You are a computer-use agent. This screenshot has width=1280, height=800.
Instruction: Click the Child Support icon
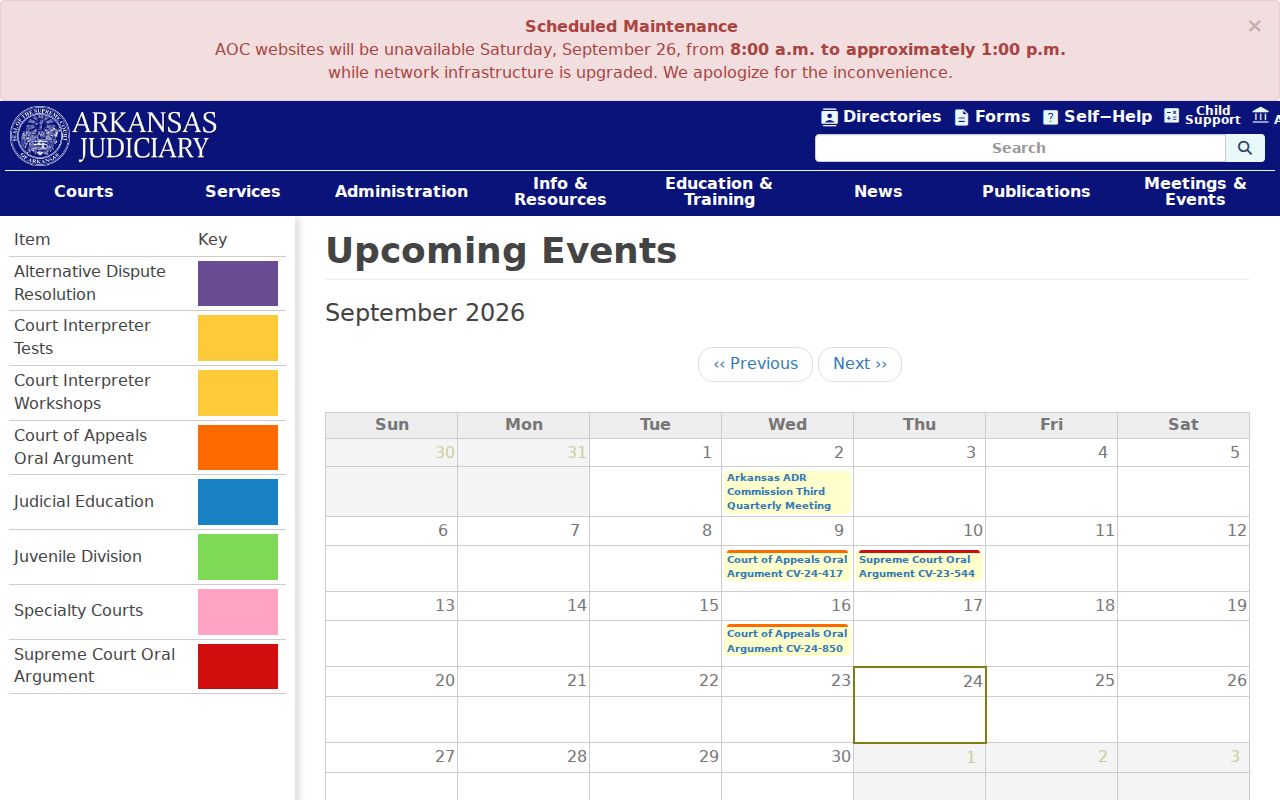click(x=1172, y=115)
